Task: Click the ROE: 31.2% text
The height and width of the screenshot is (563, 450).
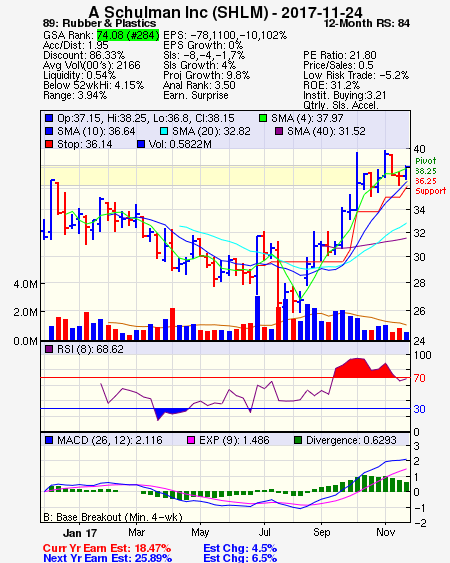Action: 331,85
